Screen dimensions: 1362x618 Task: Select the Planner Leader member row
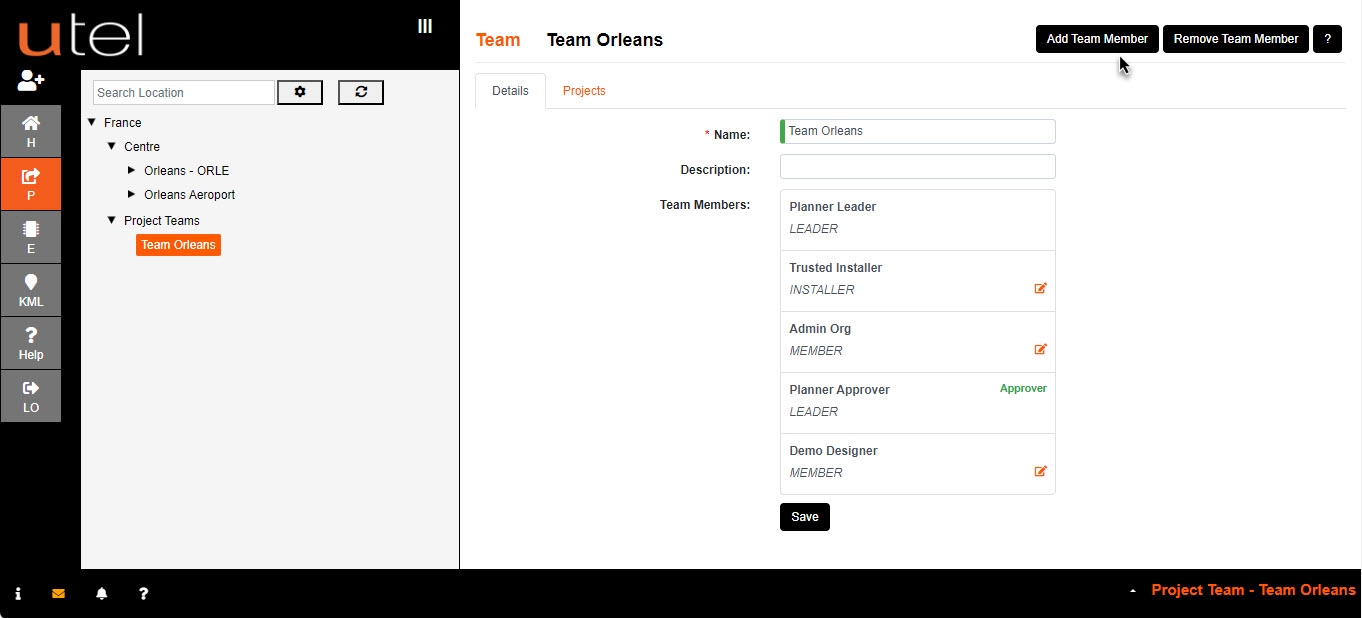point(918,220)
